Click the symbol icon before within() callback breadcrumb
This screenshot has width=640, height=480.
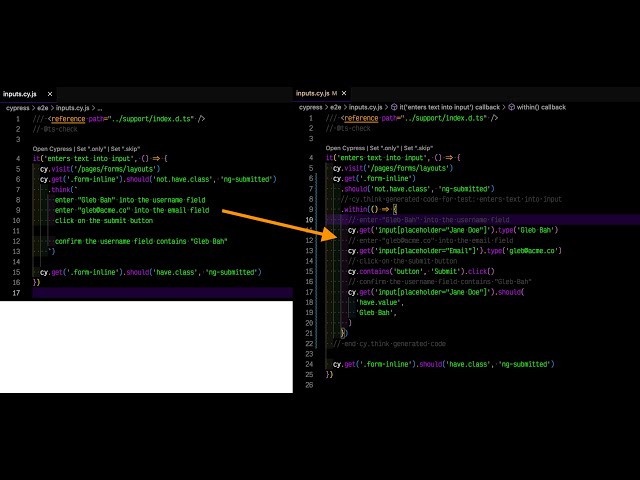511,107
